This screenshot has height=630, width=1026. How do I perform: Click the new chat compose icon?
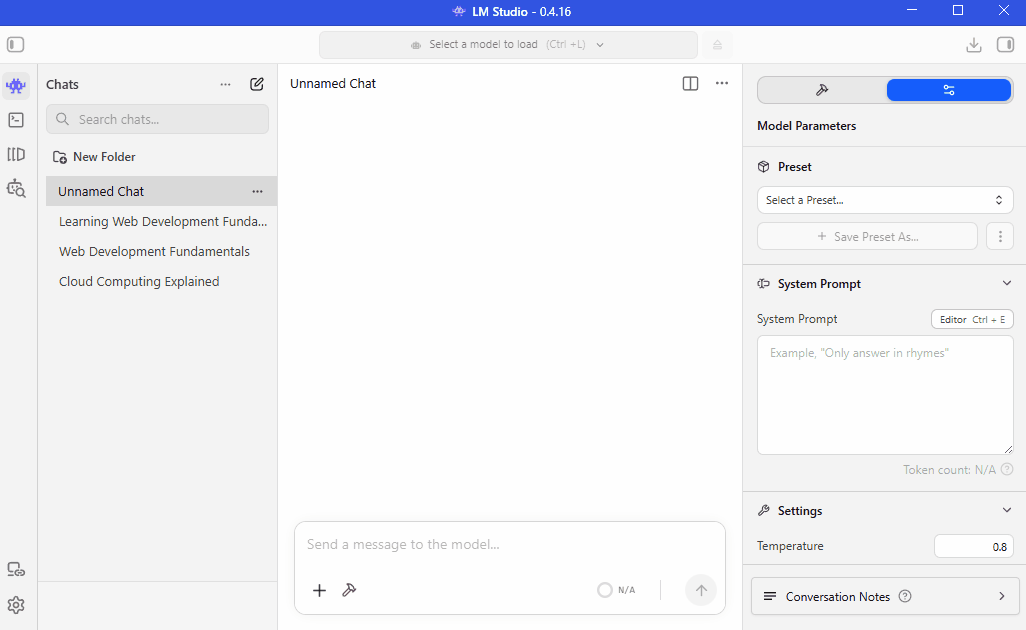tap(257, 84)
